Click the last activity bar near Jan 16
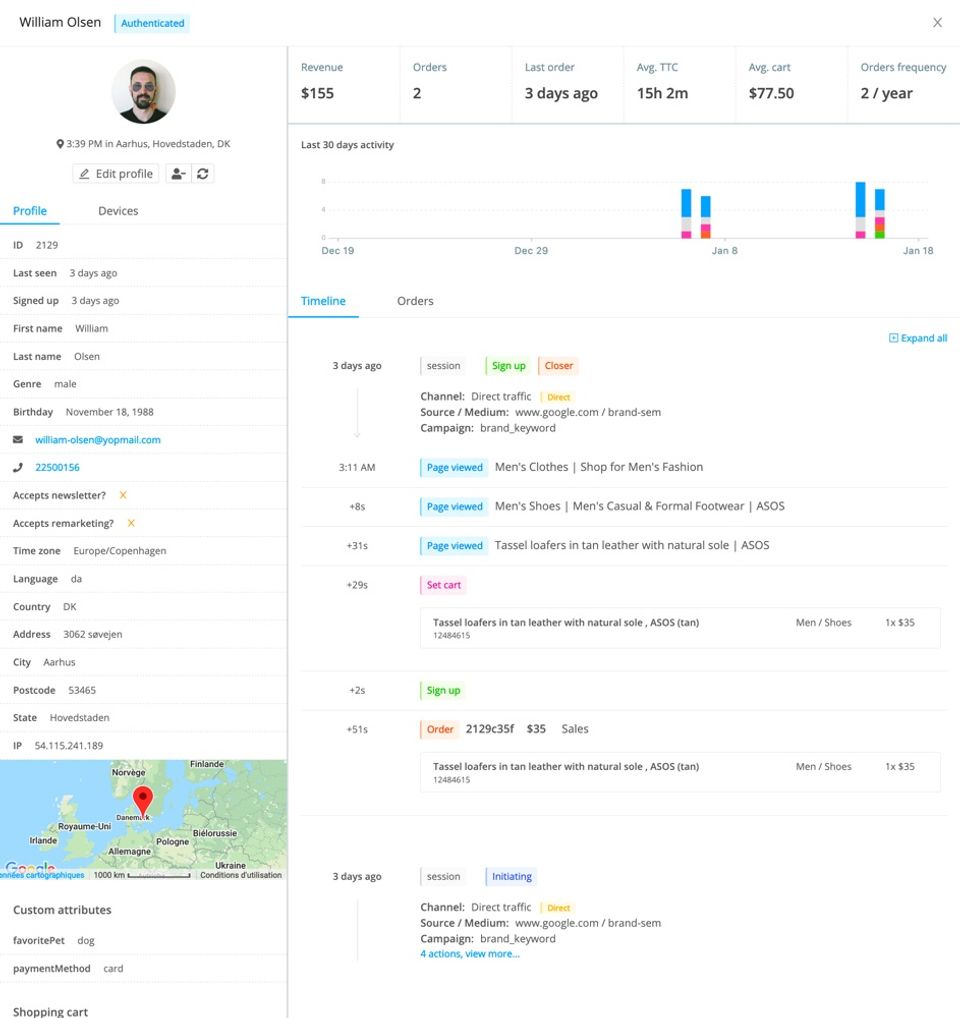 click(x=880, y=214)
